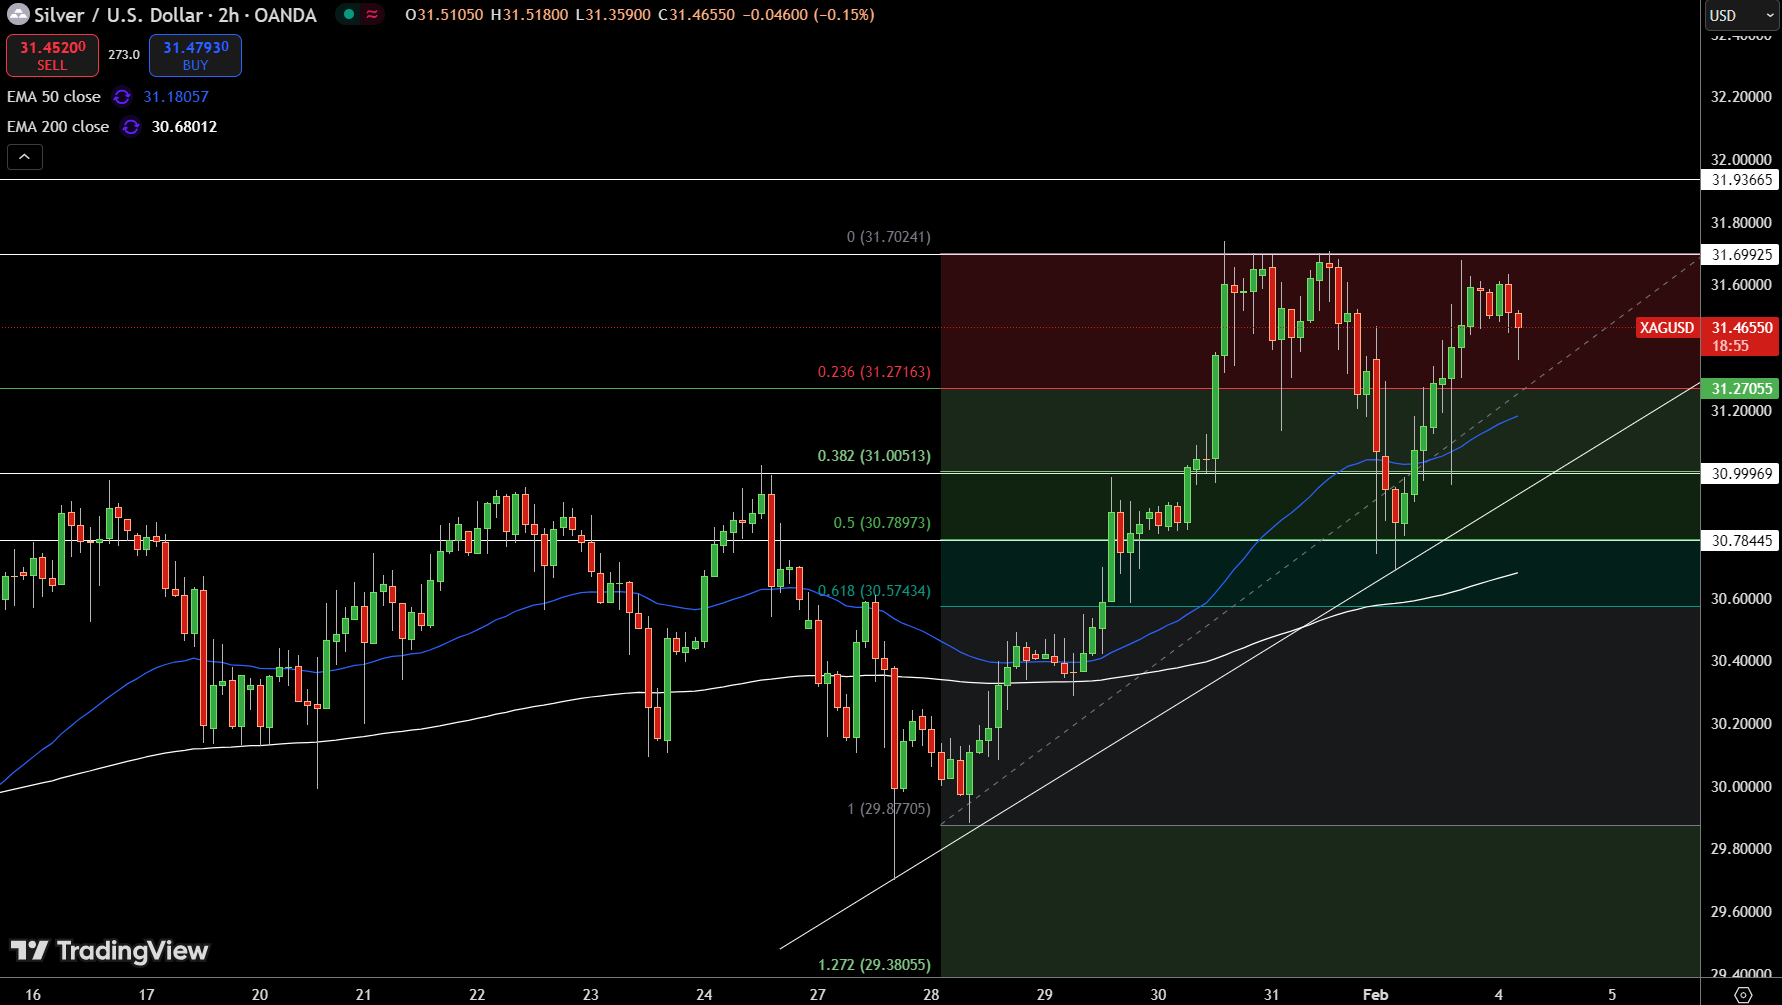Click date 28 on the time axis

point(931,994)
